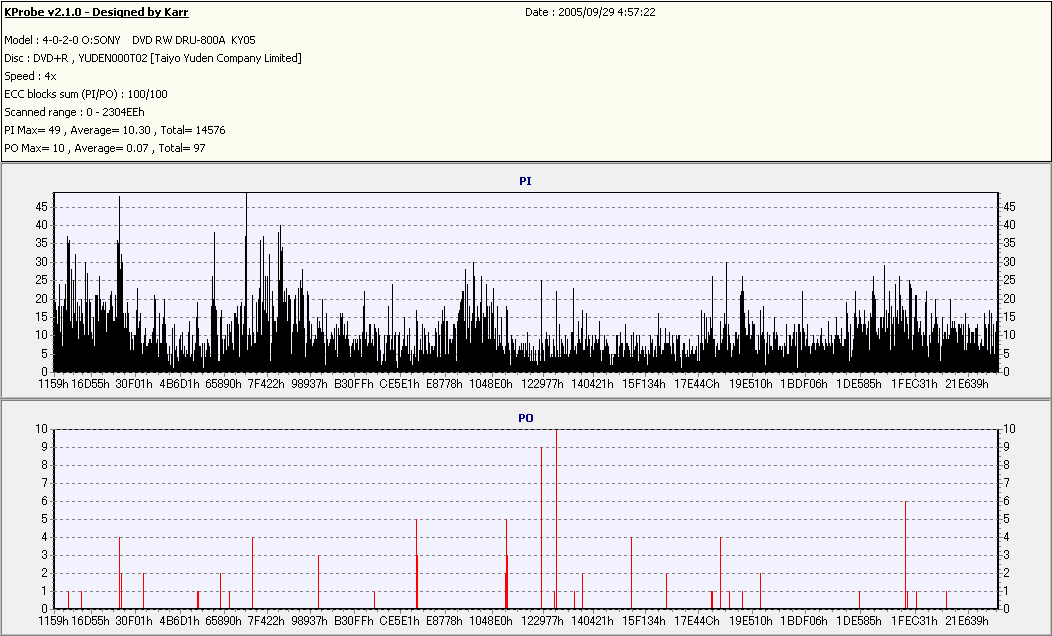This screenshot has height=636, width=1052.
Task: Click the PO spike reaching 10
Action: tap(556, 519)
